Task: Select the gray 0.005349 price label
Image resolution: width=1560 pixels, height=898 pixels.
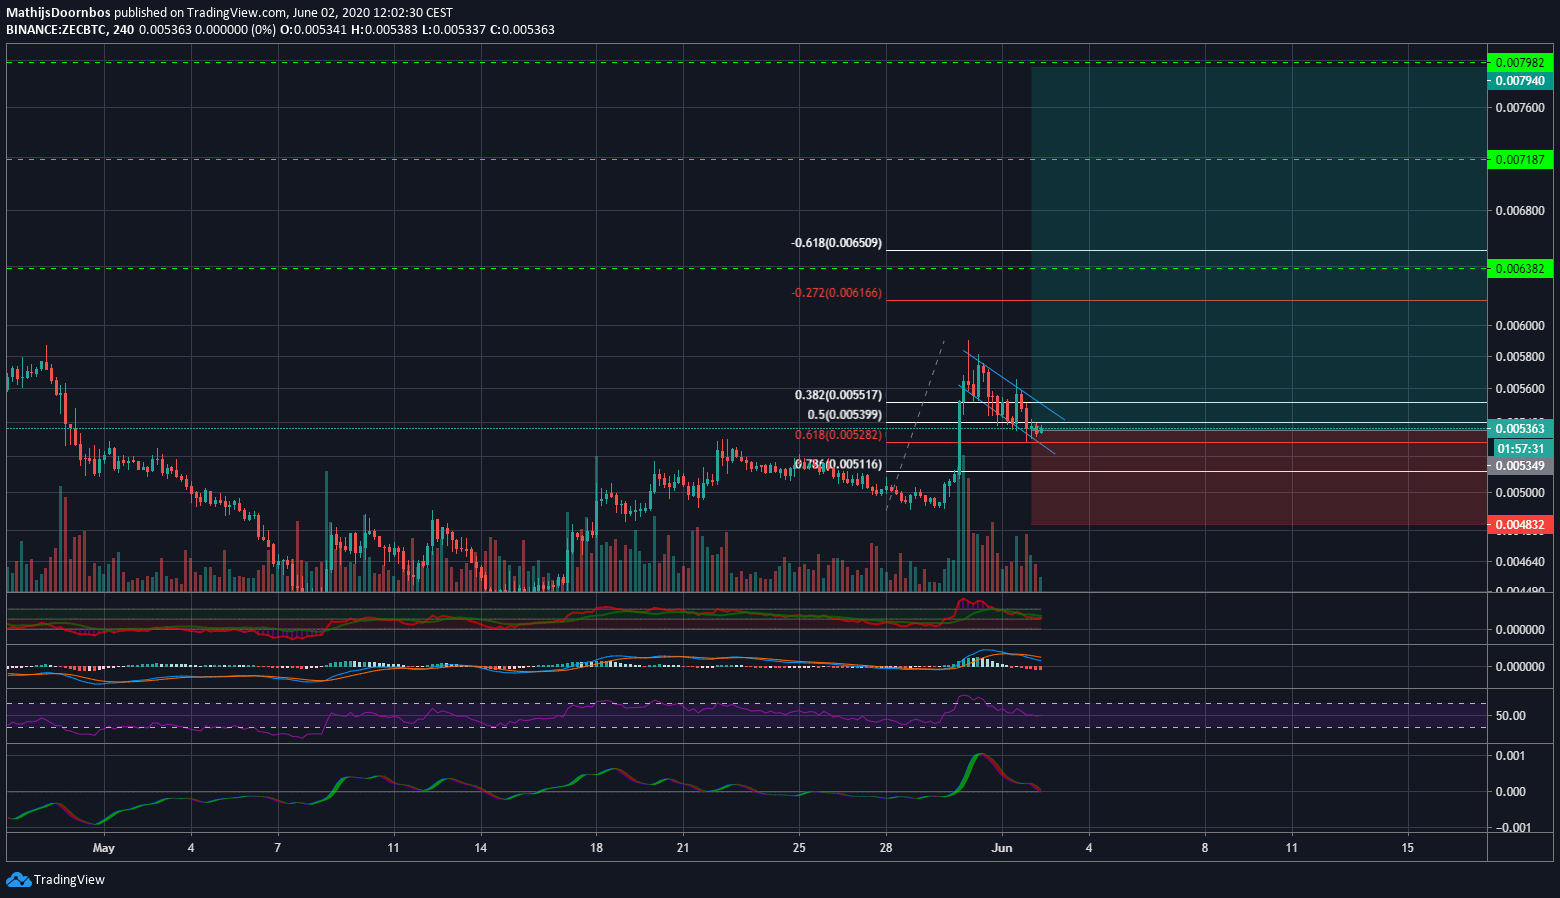Action: [1519, 466]
